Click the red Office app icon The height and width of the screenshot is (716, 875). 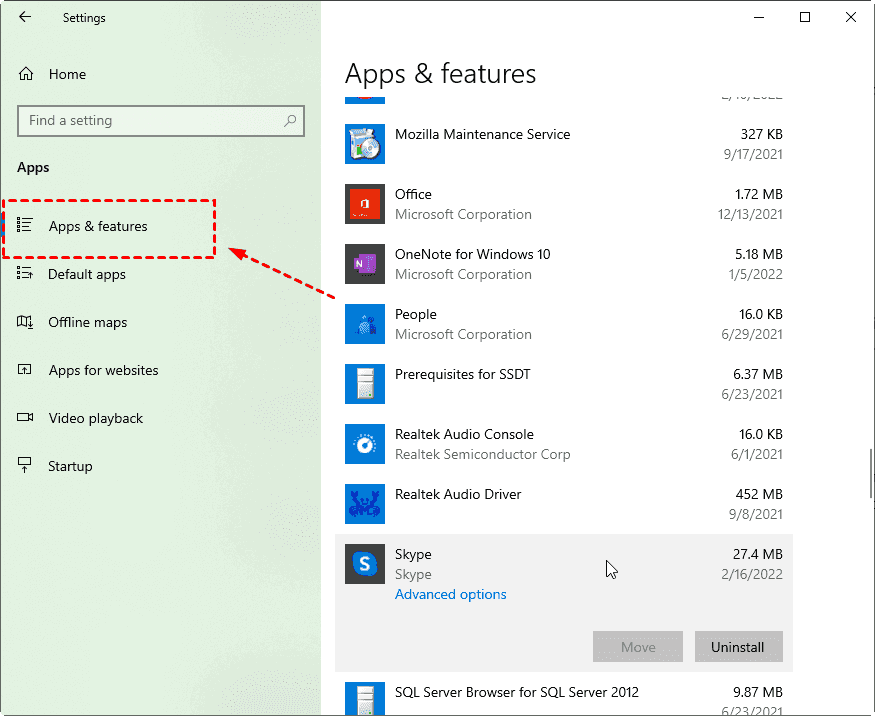click(365, 204)
